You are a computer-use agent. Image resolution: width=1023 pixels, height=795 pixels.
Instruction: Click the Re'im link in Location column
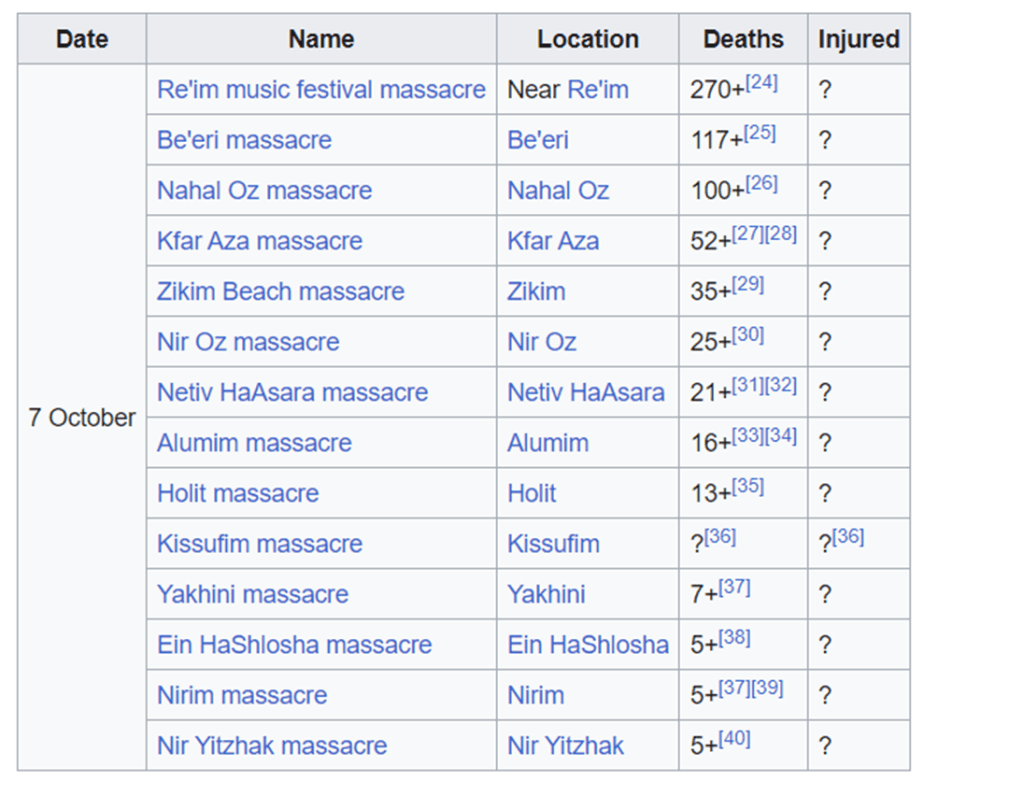tap(597, 90)
